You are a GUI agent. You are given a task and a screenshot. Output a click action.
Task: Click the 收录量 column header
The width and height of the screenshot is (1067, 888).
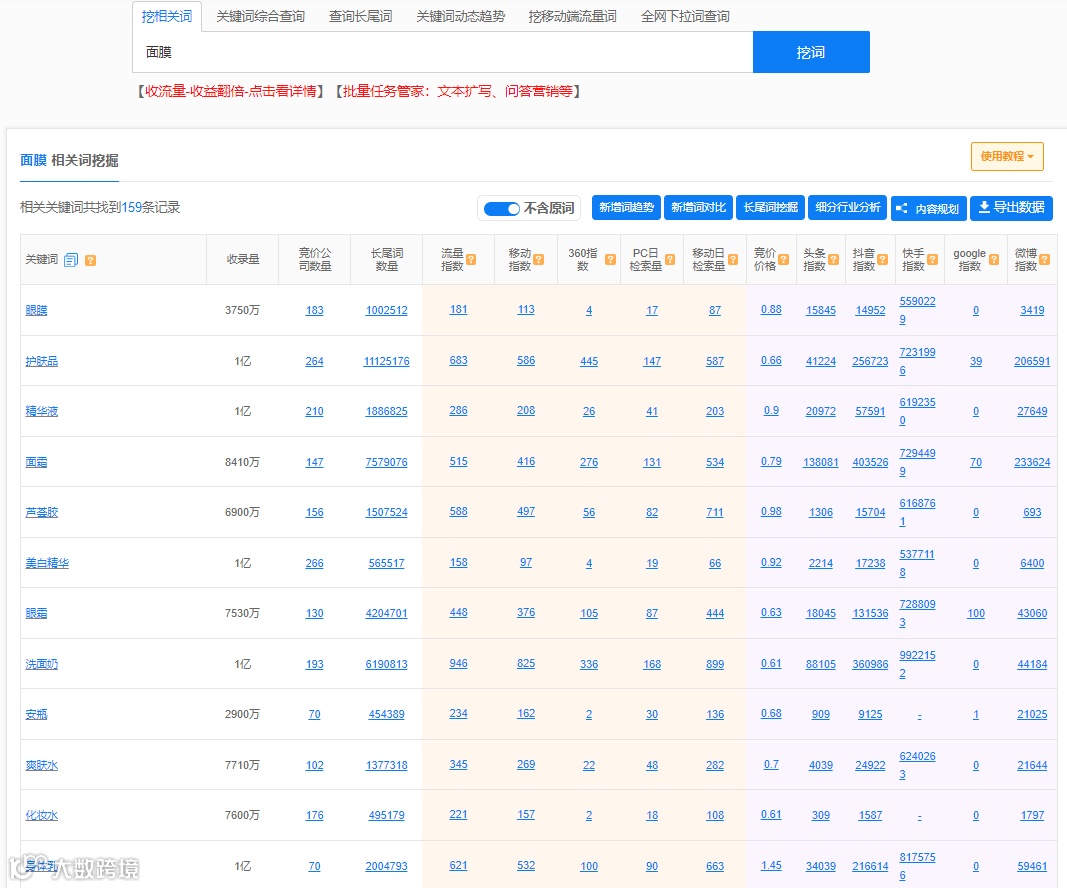click(243, 260)
